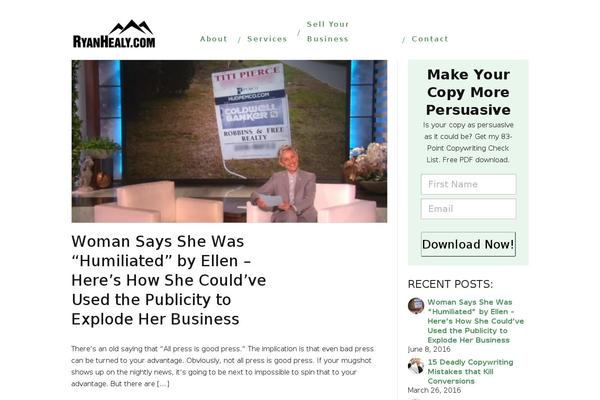Click the RyanHealy.com logo

(x=114, y=34)
